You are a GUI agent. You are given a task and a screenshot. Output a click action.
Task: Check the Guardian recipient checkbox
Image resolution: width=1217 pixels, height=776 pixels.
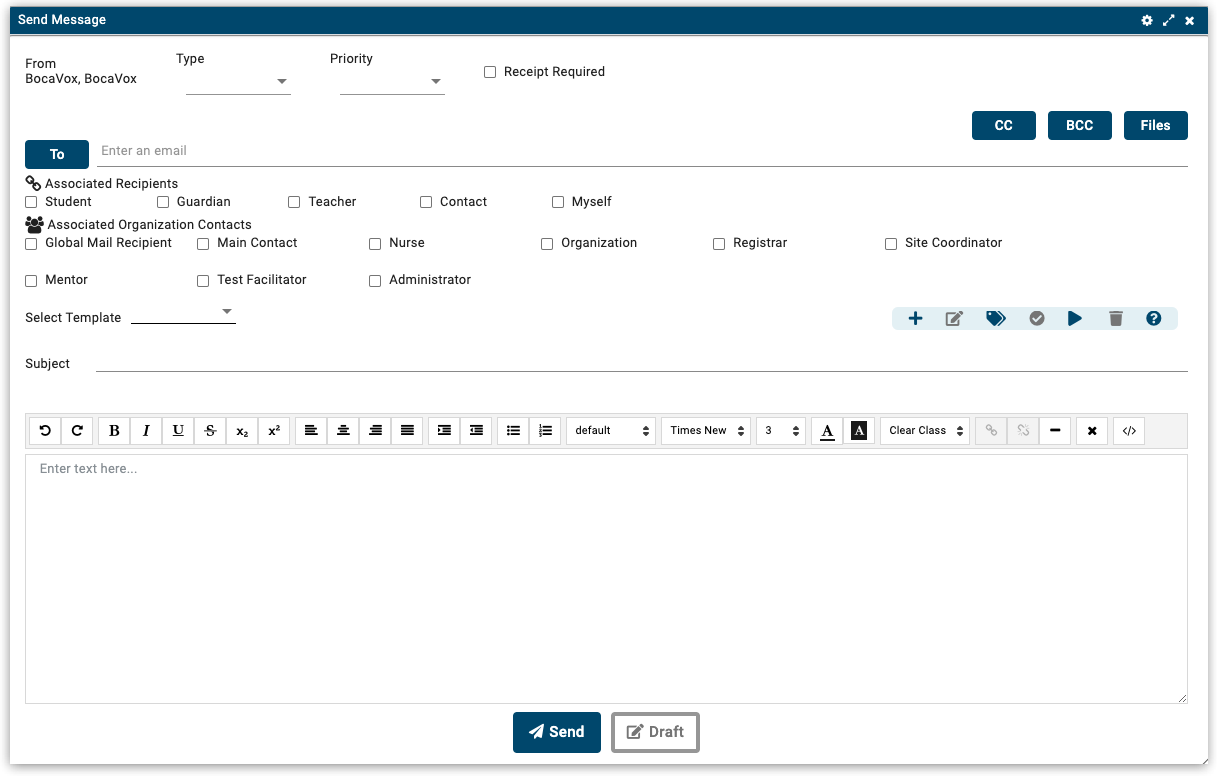pos(163,202)
